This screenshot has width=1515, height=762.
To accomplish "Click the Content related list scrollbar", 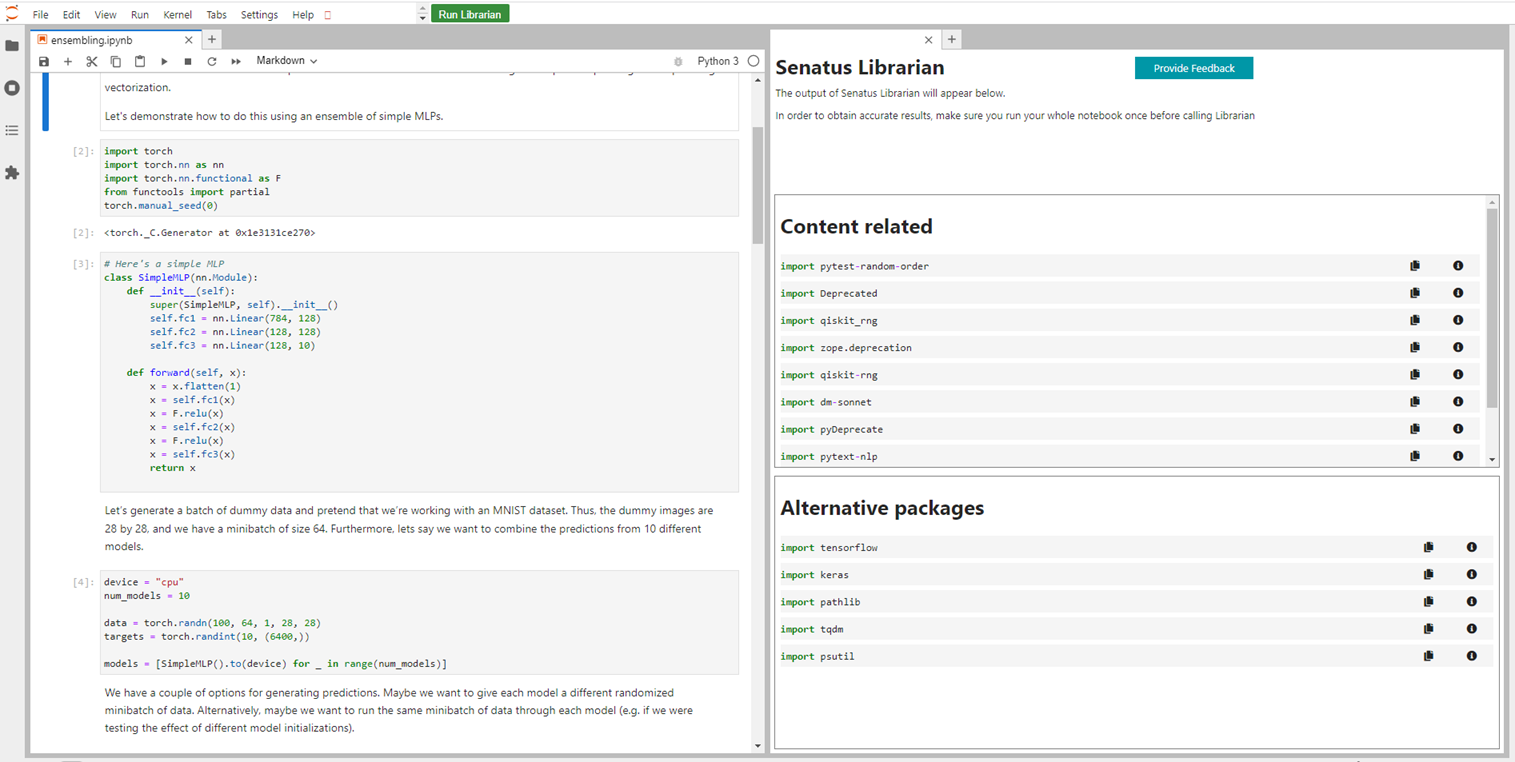I will (1492, 307).
